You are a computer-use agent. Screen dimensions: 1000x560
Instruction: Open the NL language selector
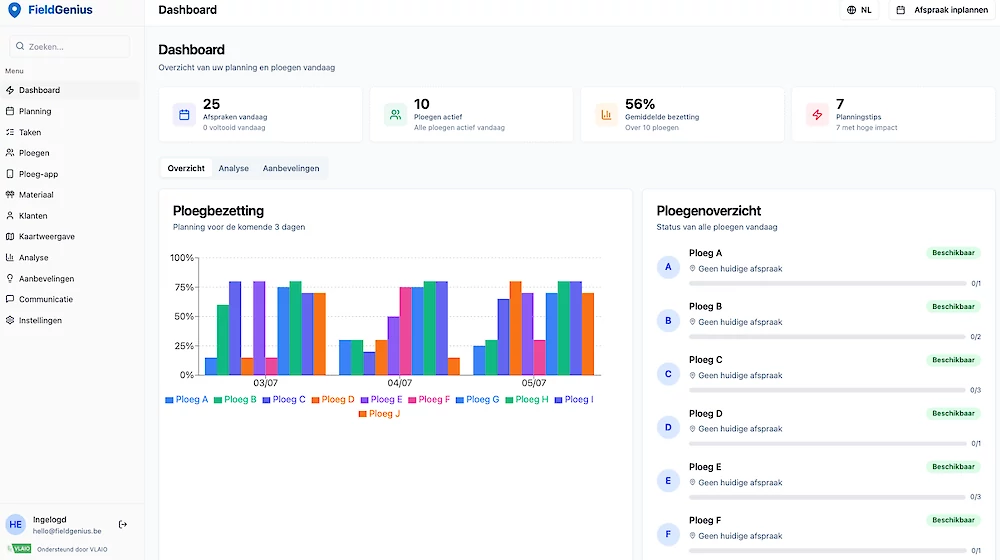(859, 10)
